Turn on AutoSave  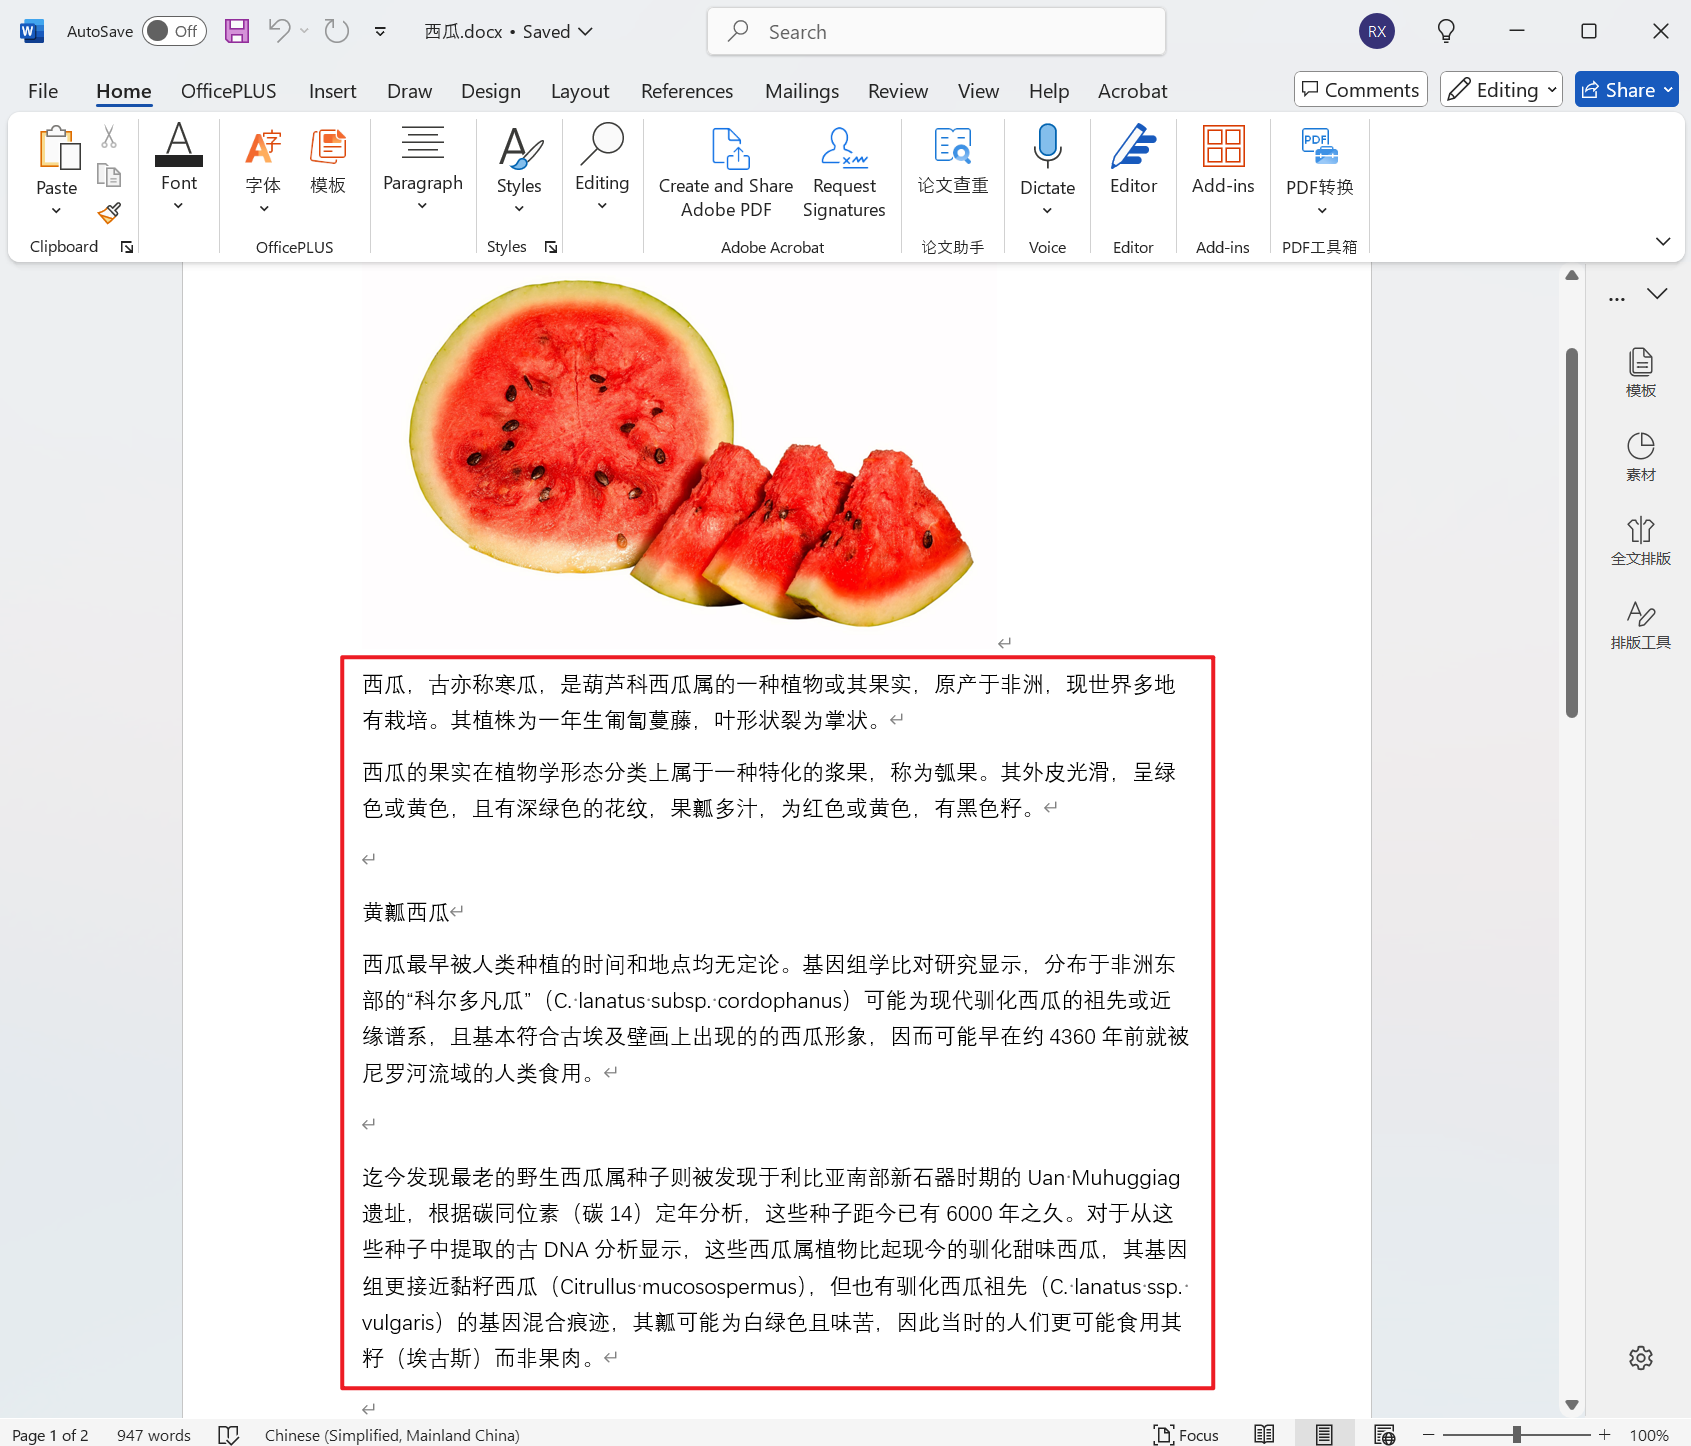coord(174,31)
